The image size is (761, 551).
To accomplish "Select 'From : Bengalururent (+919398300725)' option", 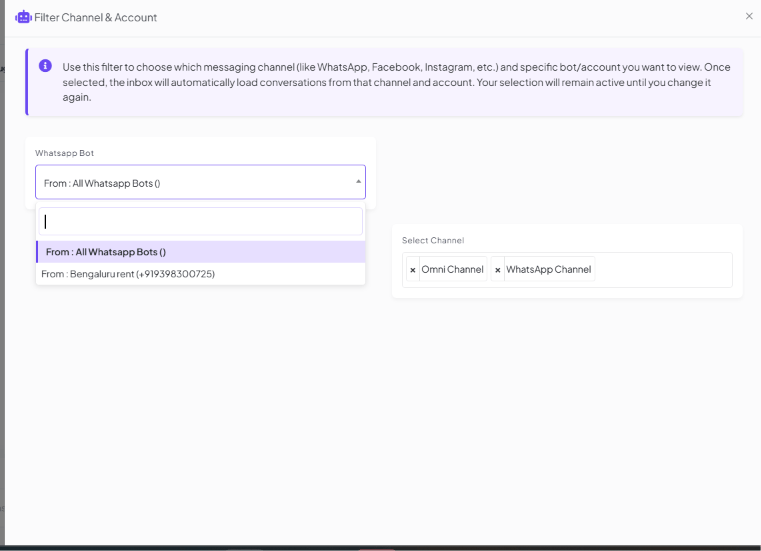I will tap(200, 274).
